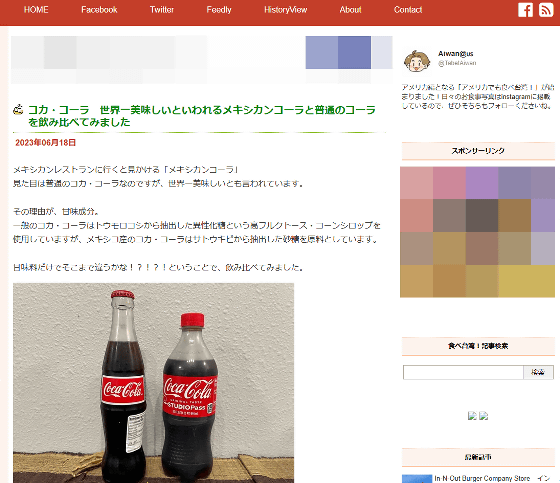
Task: Open the Contact navigation item
Action: 408,10
